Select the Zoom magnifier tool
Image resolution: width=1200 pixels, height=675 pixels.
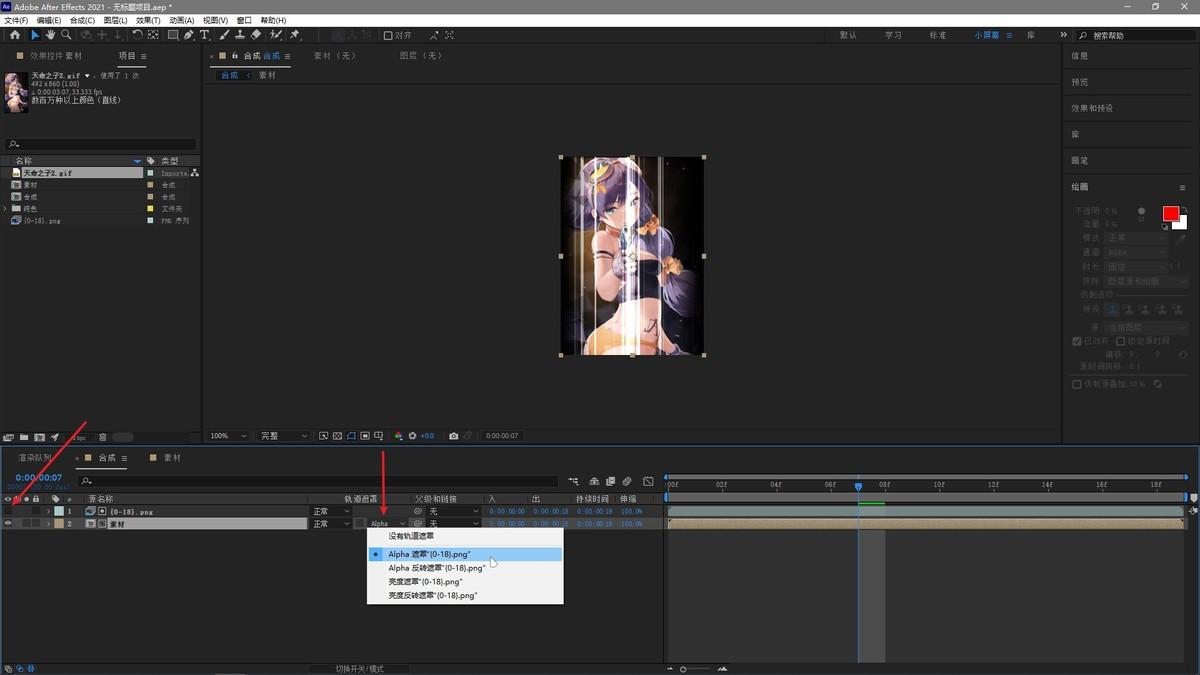[x=66, y=35]
